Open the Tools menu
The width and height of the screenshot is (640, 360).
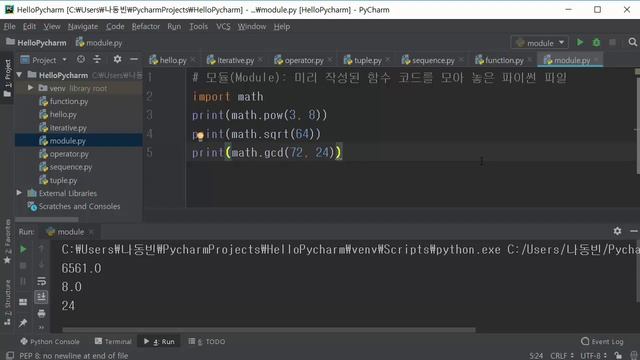(198, 27)
